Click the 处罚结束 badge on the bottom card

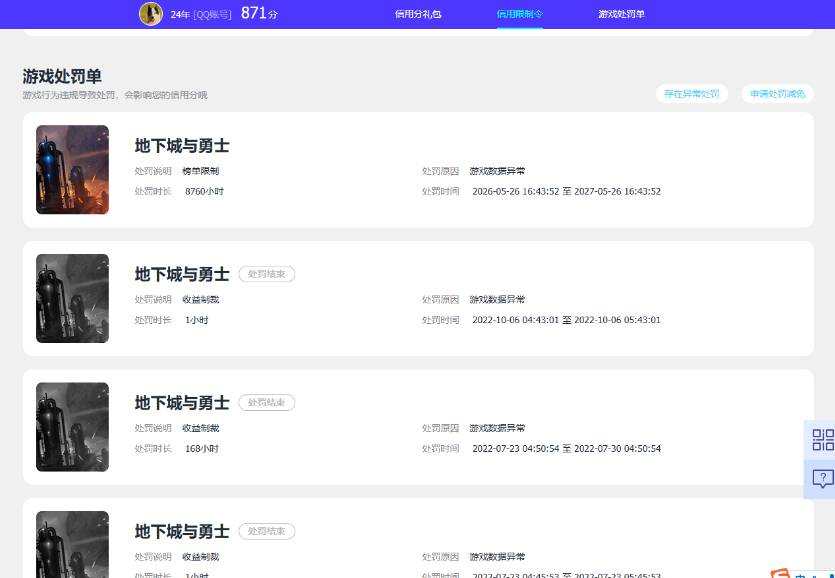[267, 531]
